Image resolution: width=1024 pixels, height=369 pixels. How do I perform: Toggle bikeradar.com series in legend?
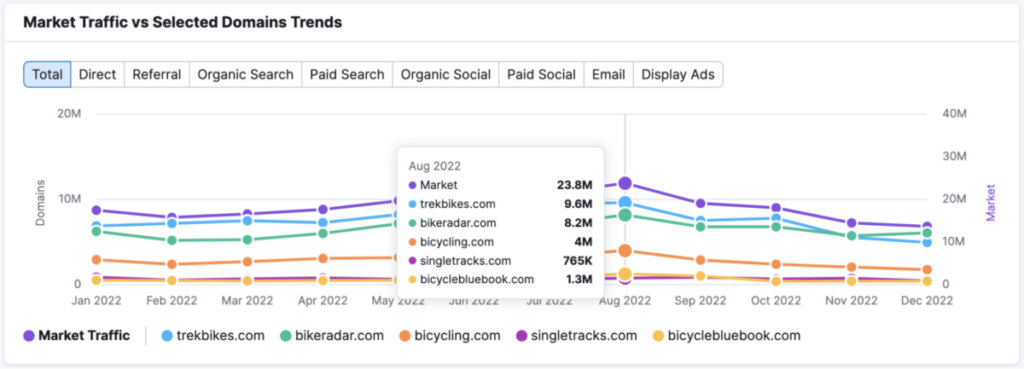(332, 336)
